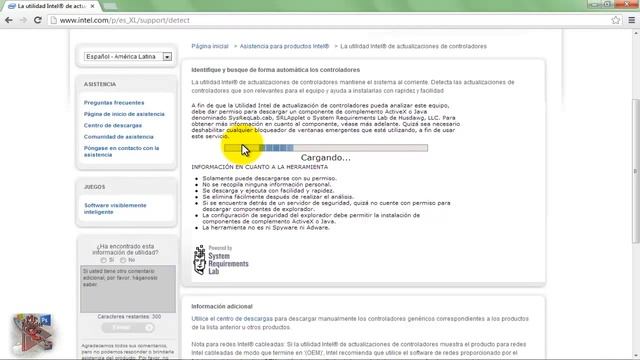Reload the page with the refresh icon
This screenshot has width=640, height=360.
(38, 20)
